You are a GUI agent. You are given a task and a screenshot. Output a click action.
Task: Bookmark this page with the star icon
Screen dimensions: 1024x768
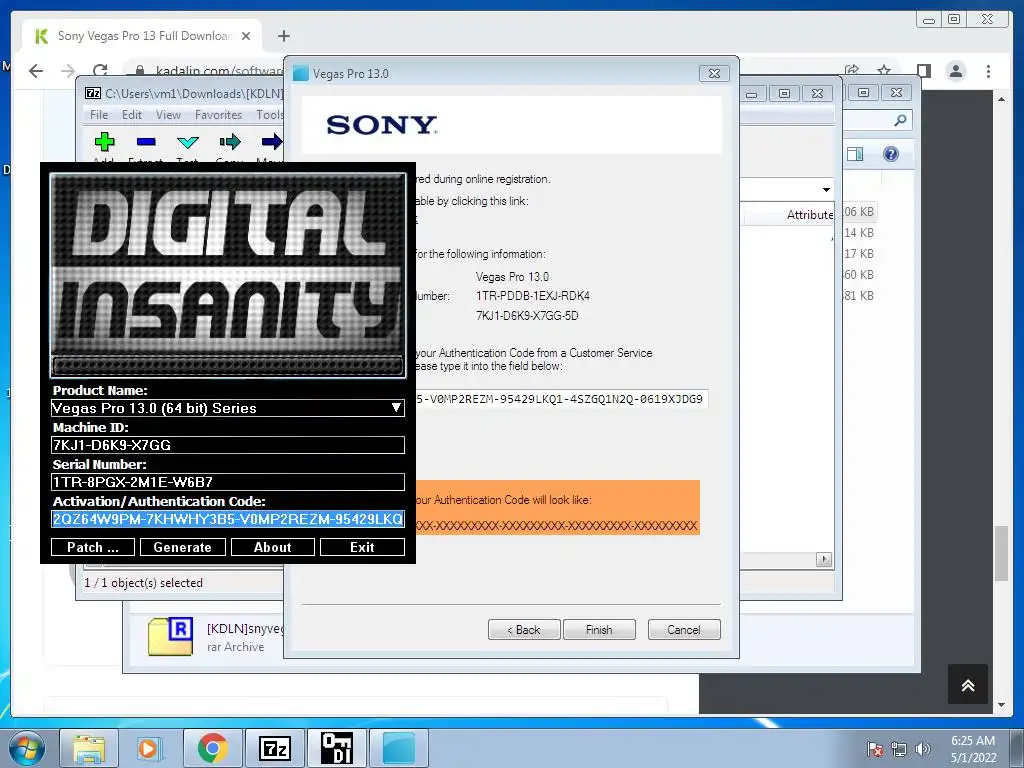point(884,70)
